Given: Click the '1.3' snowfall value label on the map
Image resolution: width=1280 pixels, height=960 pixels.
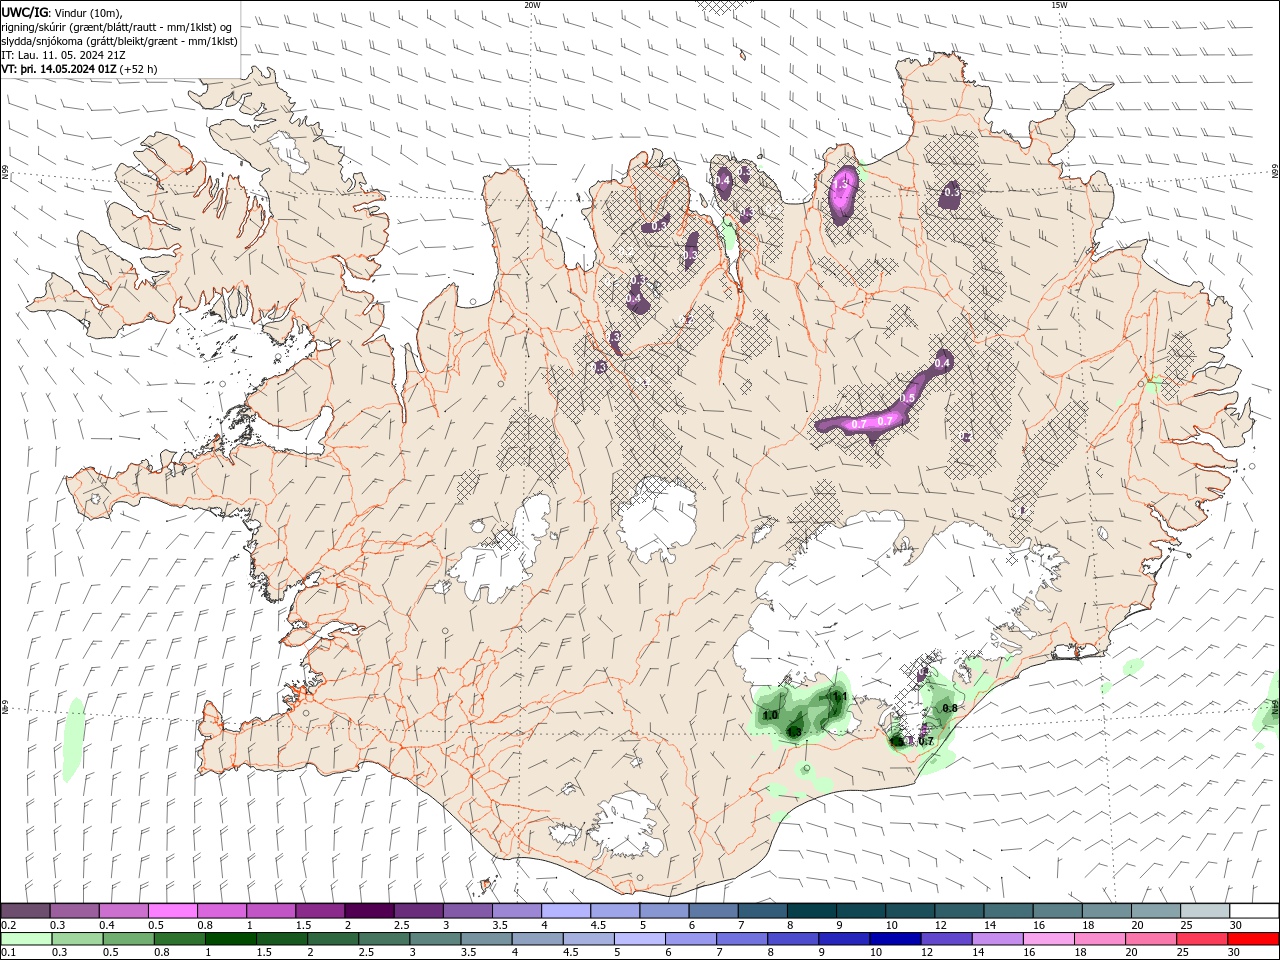Looking at the screenshot, I should (841, 184).
